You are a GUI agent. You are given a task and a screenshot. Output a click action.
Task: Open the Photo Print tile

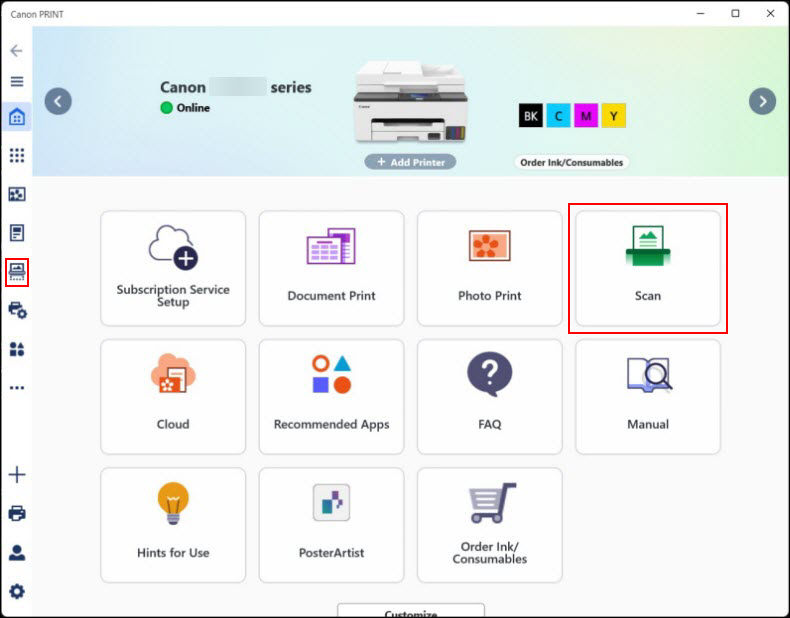tap(490, 268)
